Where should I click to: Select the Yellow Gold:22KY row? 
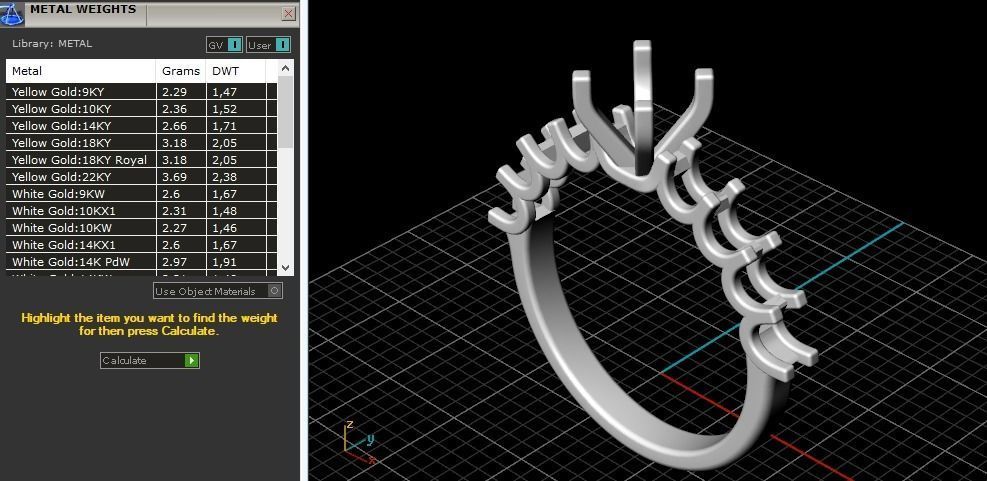(142, 177)
